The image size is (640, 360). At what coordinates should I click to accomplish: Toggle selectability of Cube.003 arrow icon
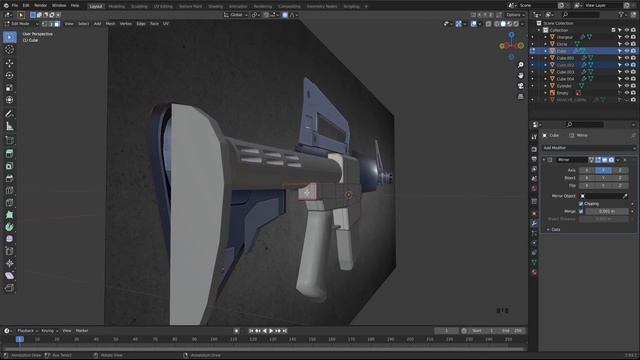pyautogui.click(x=620, y=72)
